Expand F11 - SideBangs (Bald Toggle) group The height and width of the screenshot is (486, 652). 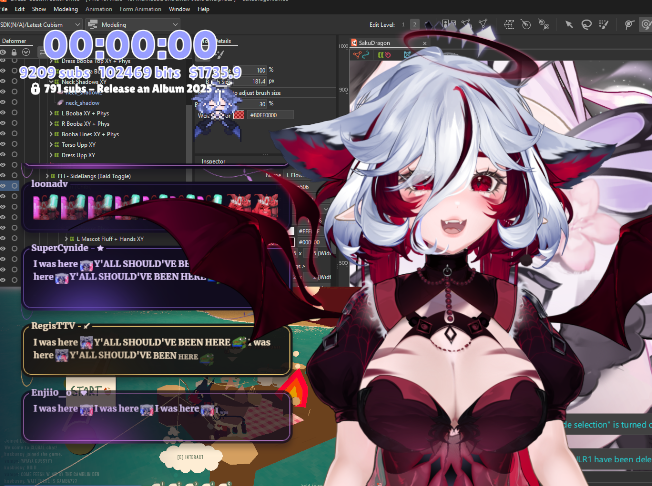(47, 176)
